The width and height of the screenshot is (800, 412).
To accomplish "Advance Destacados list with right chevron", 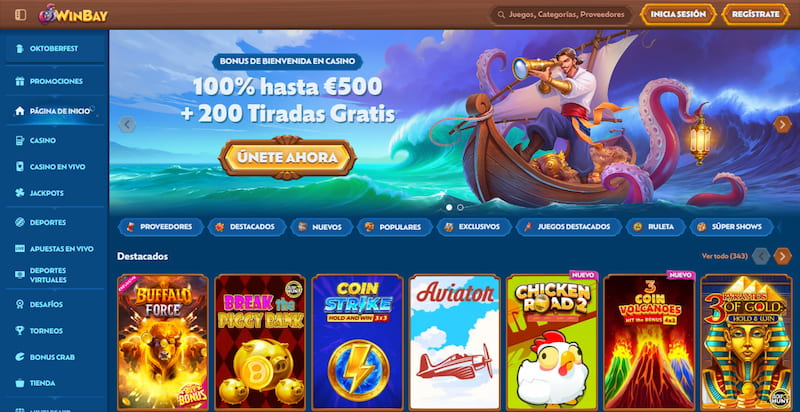I will click(x=782, y=256).
